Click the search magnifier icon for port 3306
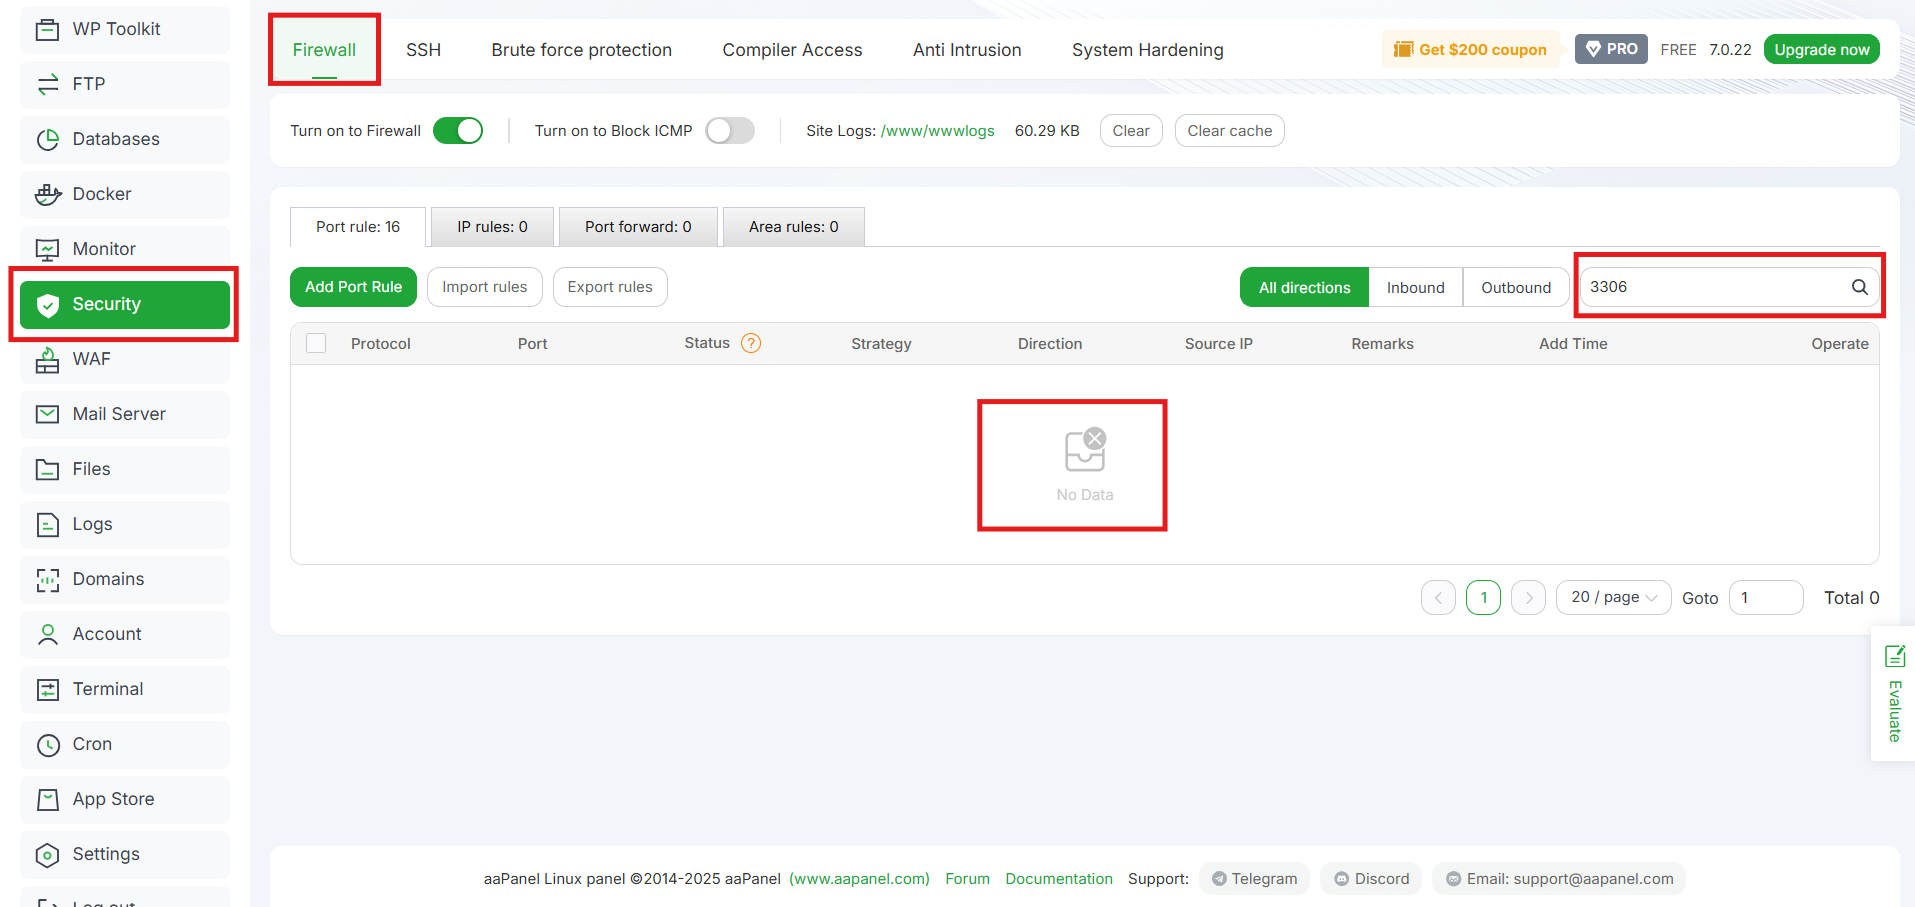Viewport: 1915px width, 907px height. tap(1859, 287)
